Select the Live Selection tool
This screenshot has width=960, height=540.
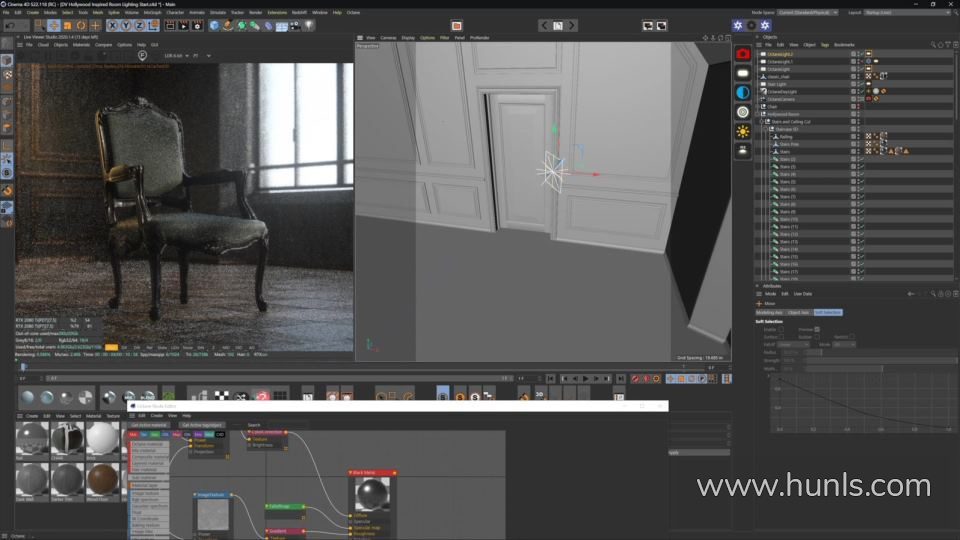pos(40,26)
